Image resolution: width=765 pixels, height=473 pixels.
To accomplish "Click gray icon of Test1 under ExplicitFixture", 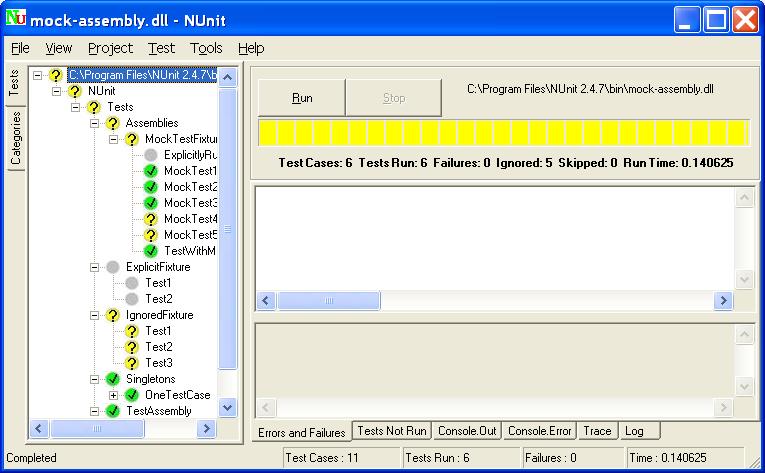I will (132, 283).
